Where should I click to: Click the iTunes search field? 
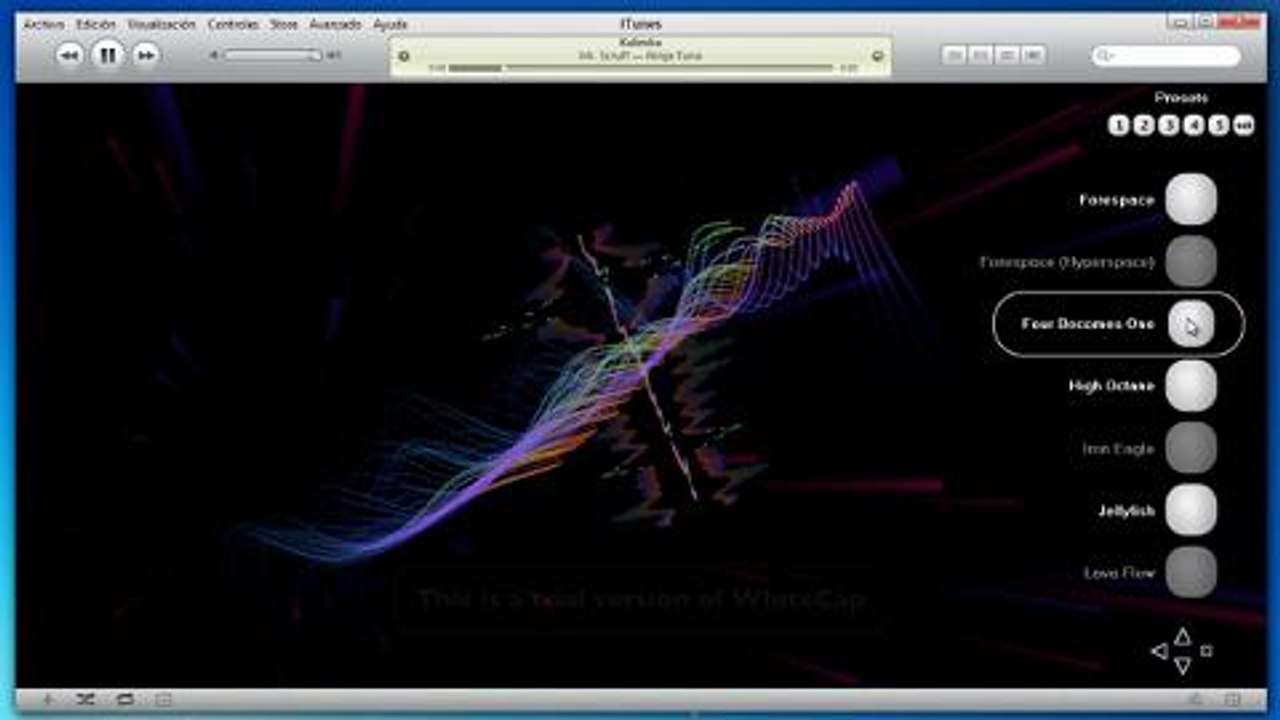(1166, 55)
